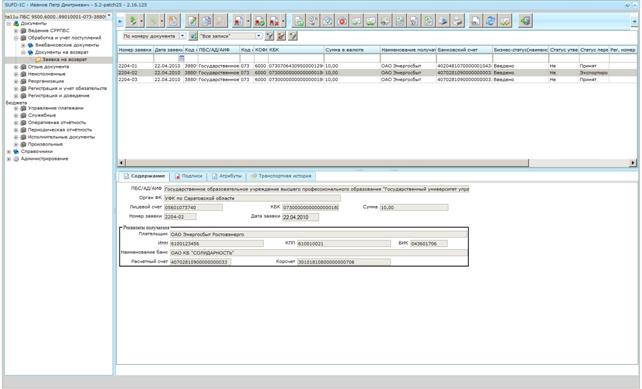Click the green left-arrow icon at toolbar end

tap(525, 20)
